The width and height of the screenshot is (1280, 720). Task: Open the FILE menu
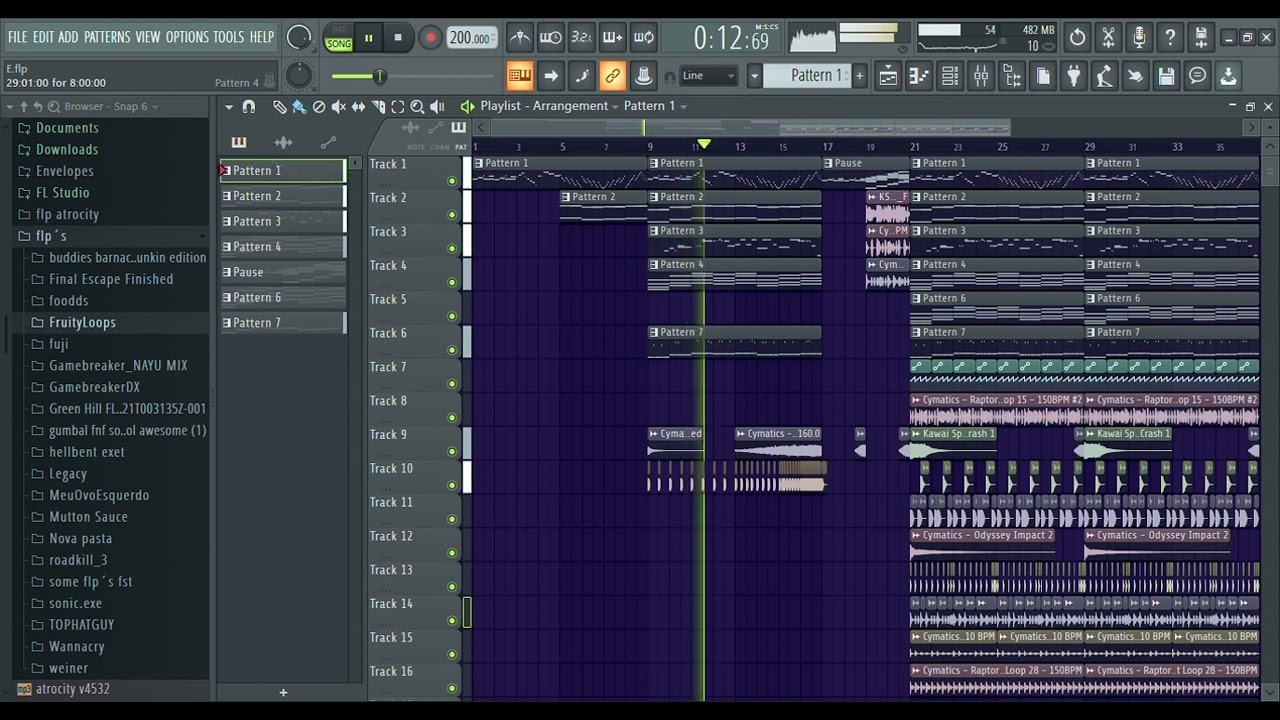point(18,37)
